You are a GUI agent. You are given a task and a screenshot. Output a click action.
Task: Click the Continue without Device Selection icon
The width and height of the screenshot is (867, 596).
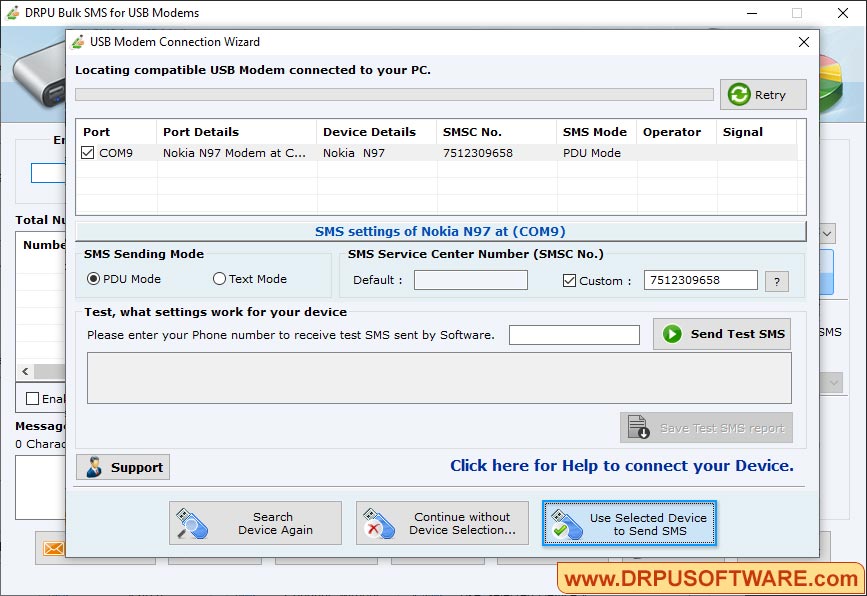[x=380, y=522]
